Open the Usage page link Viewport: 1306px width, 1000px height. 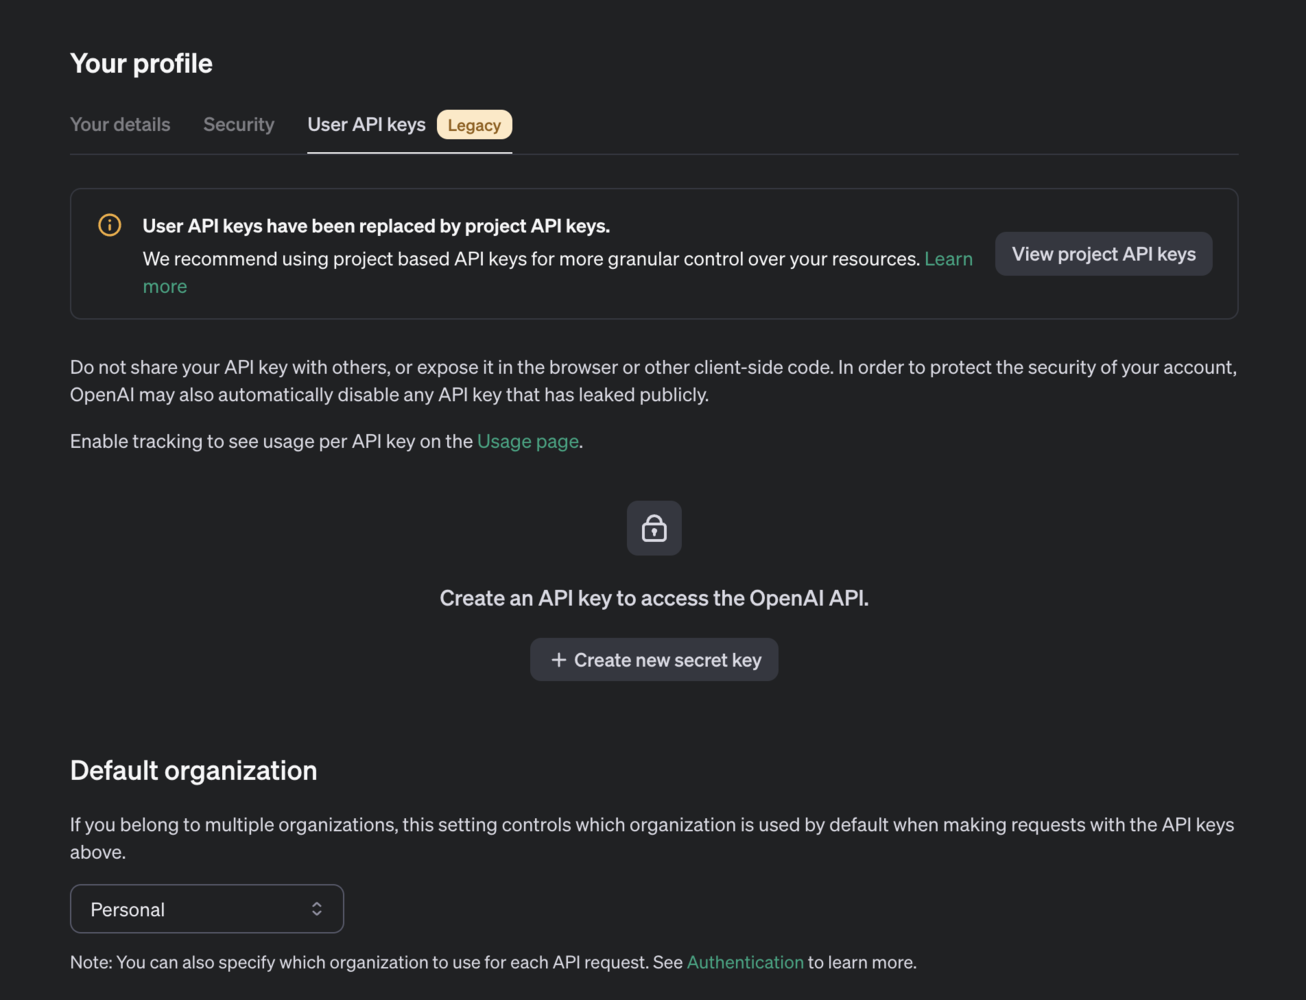pos(528,441)
